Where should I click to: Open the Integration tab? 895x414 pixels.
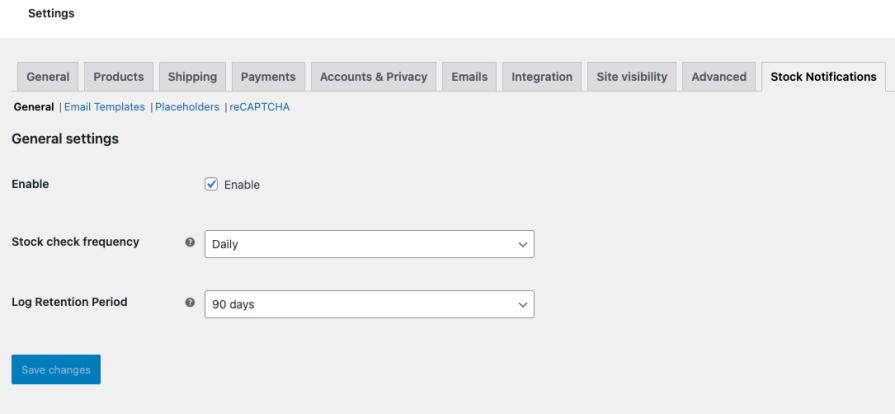[542, 77]
